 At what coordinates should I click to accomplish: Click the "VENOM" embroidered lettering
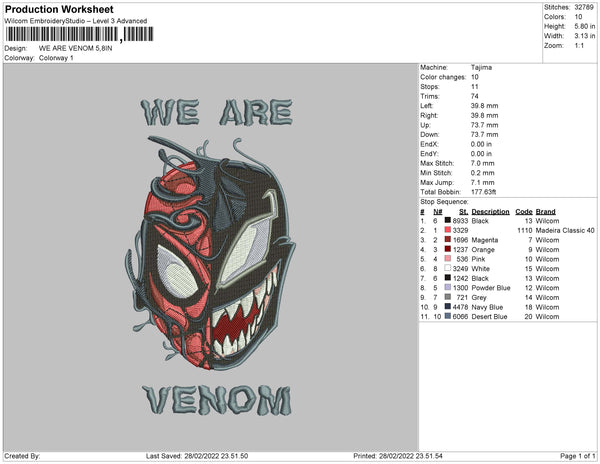click(217, 400)
